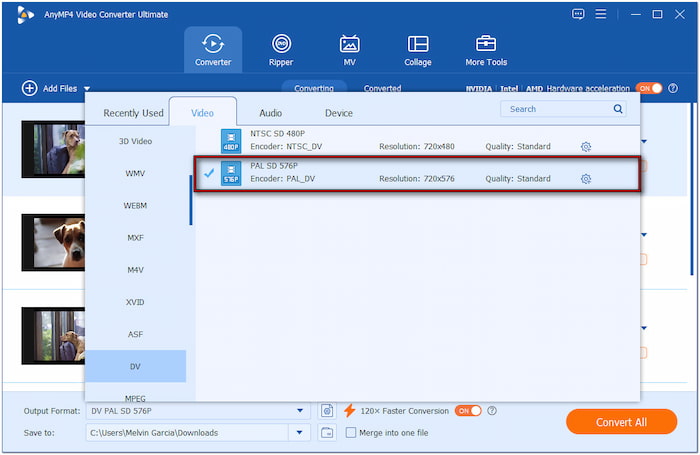Switch to the Converting tab
Screen dimensions: 700x455
pos(314,87)
